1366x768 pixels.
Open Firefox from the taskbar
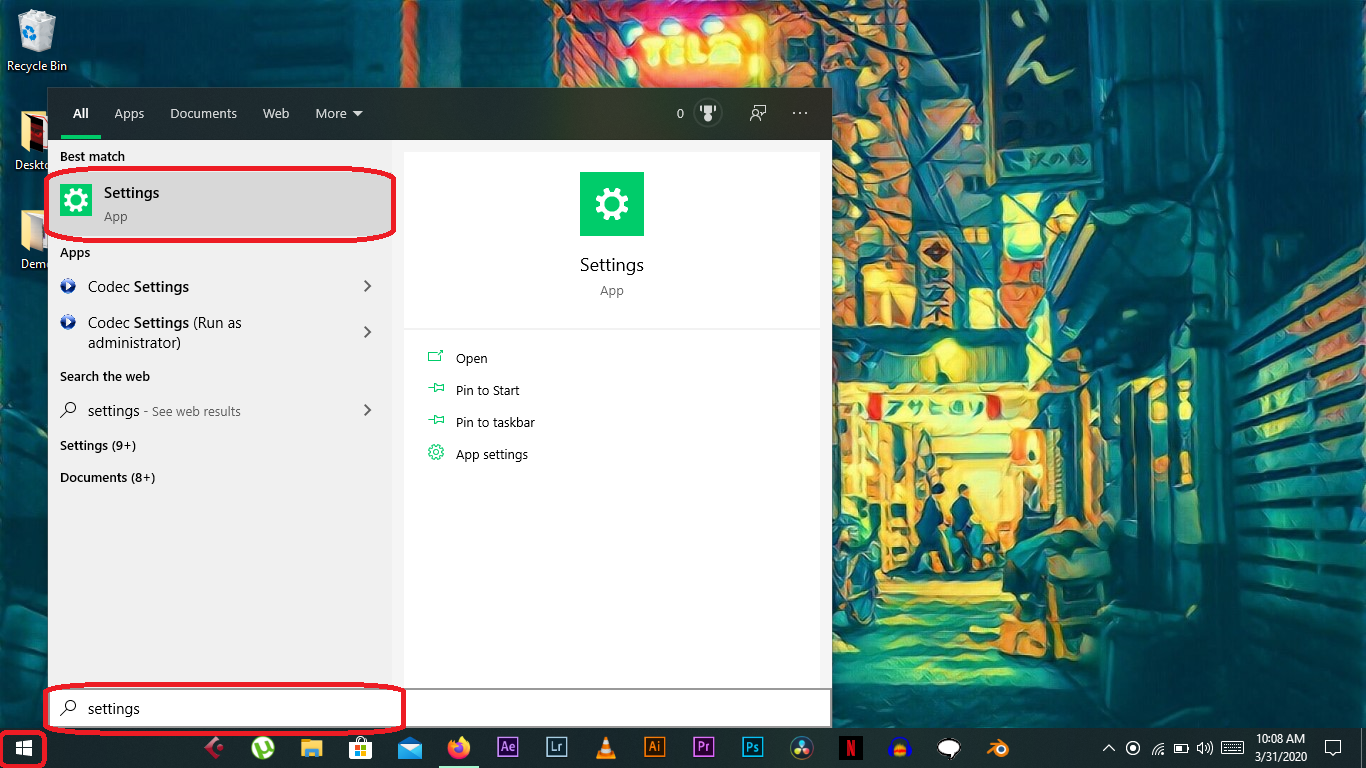tap(459, 747)
